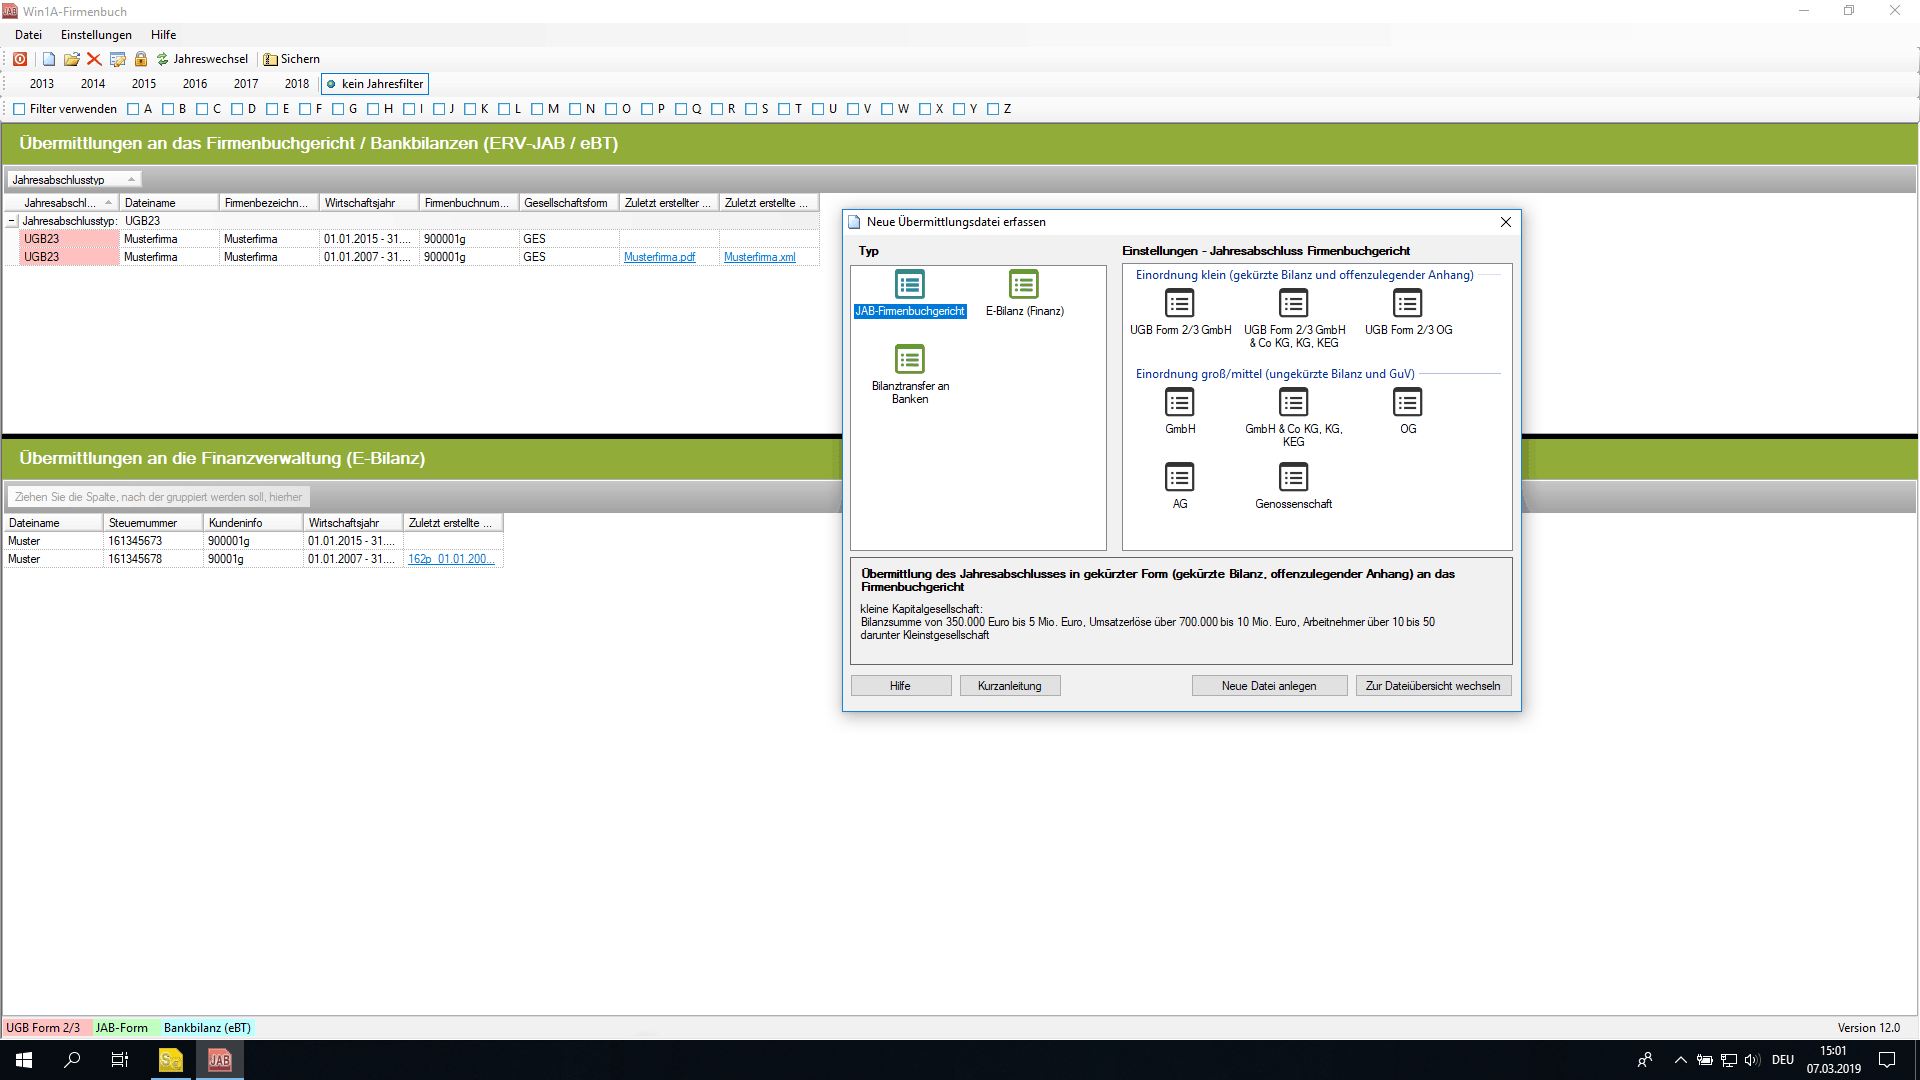Viewport: 1920px width, 1080px height.
Task: Choose the Genossenschaft form icon
Action: click(x=1293, y=477)
